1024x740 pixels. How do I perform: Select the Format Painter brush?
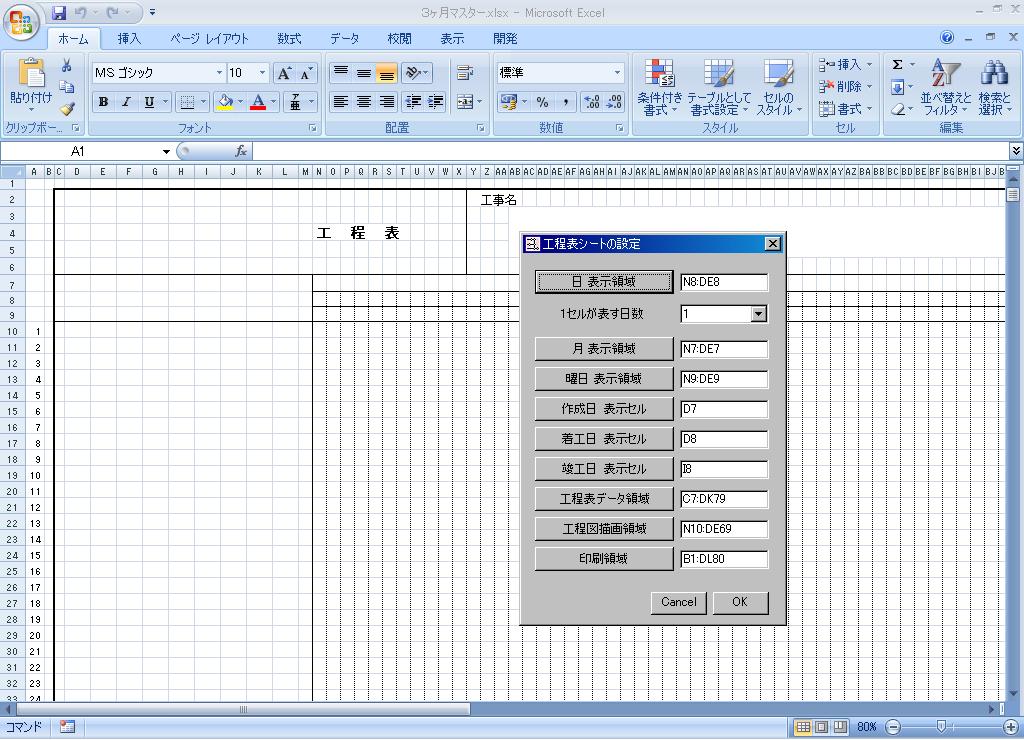[66, 108]
